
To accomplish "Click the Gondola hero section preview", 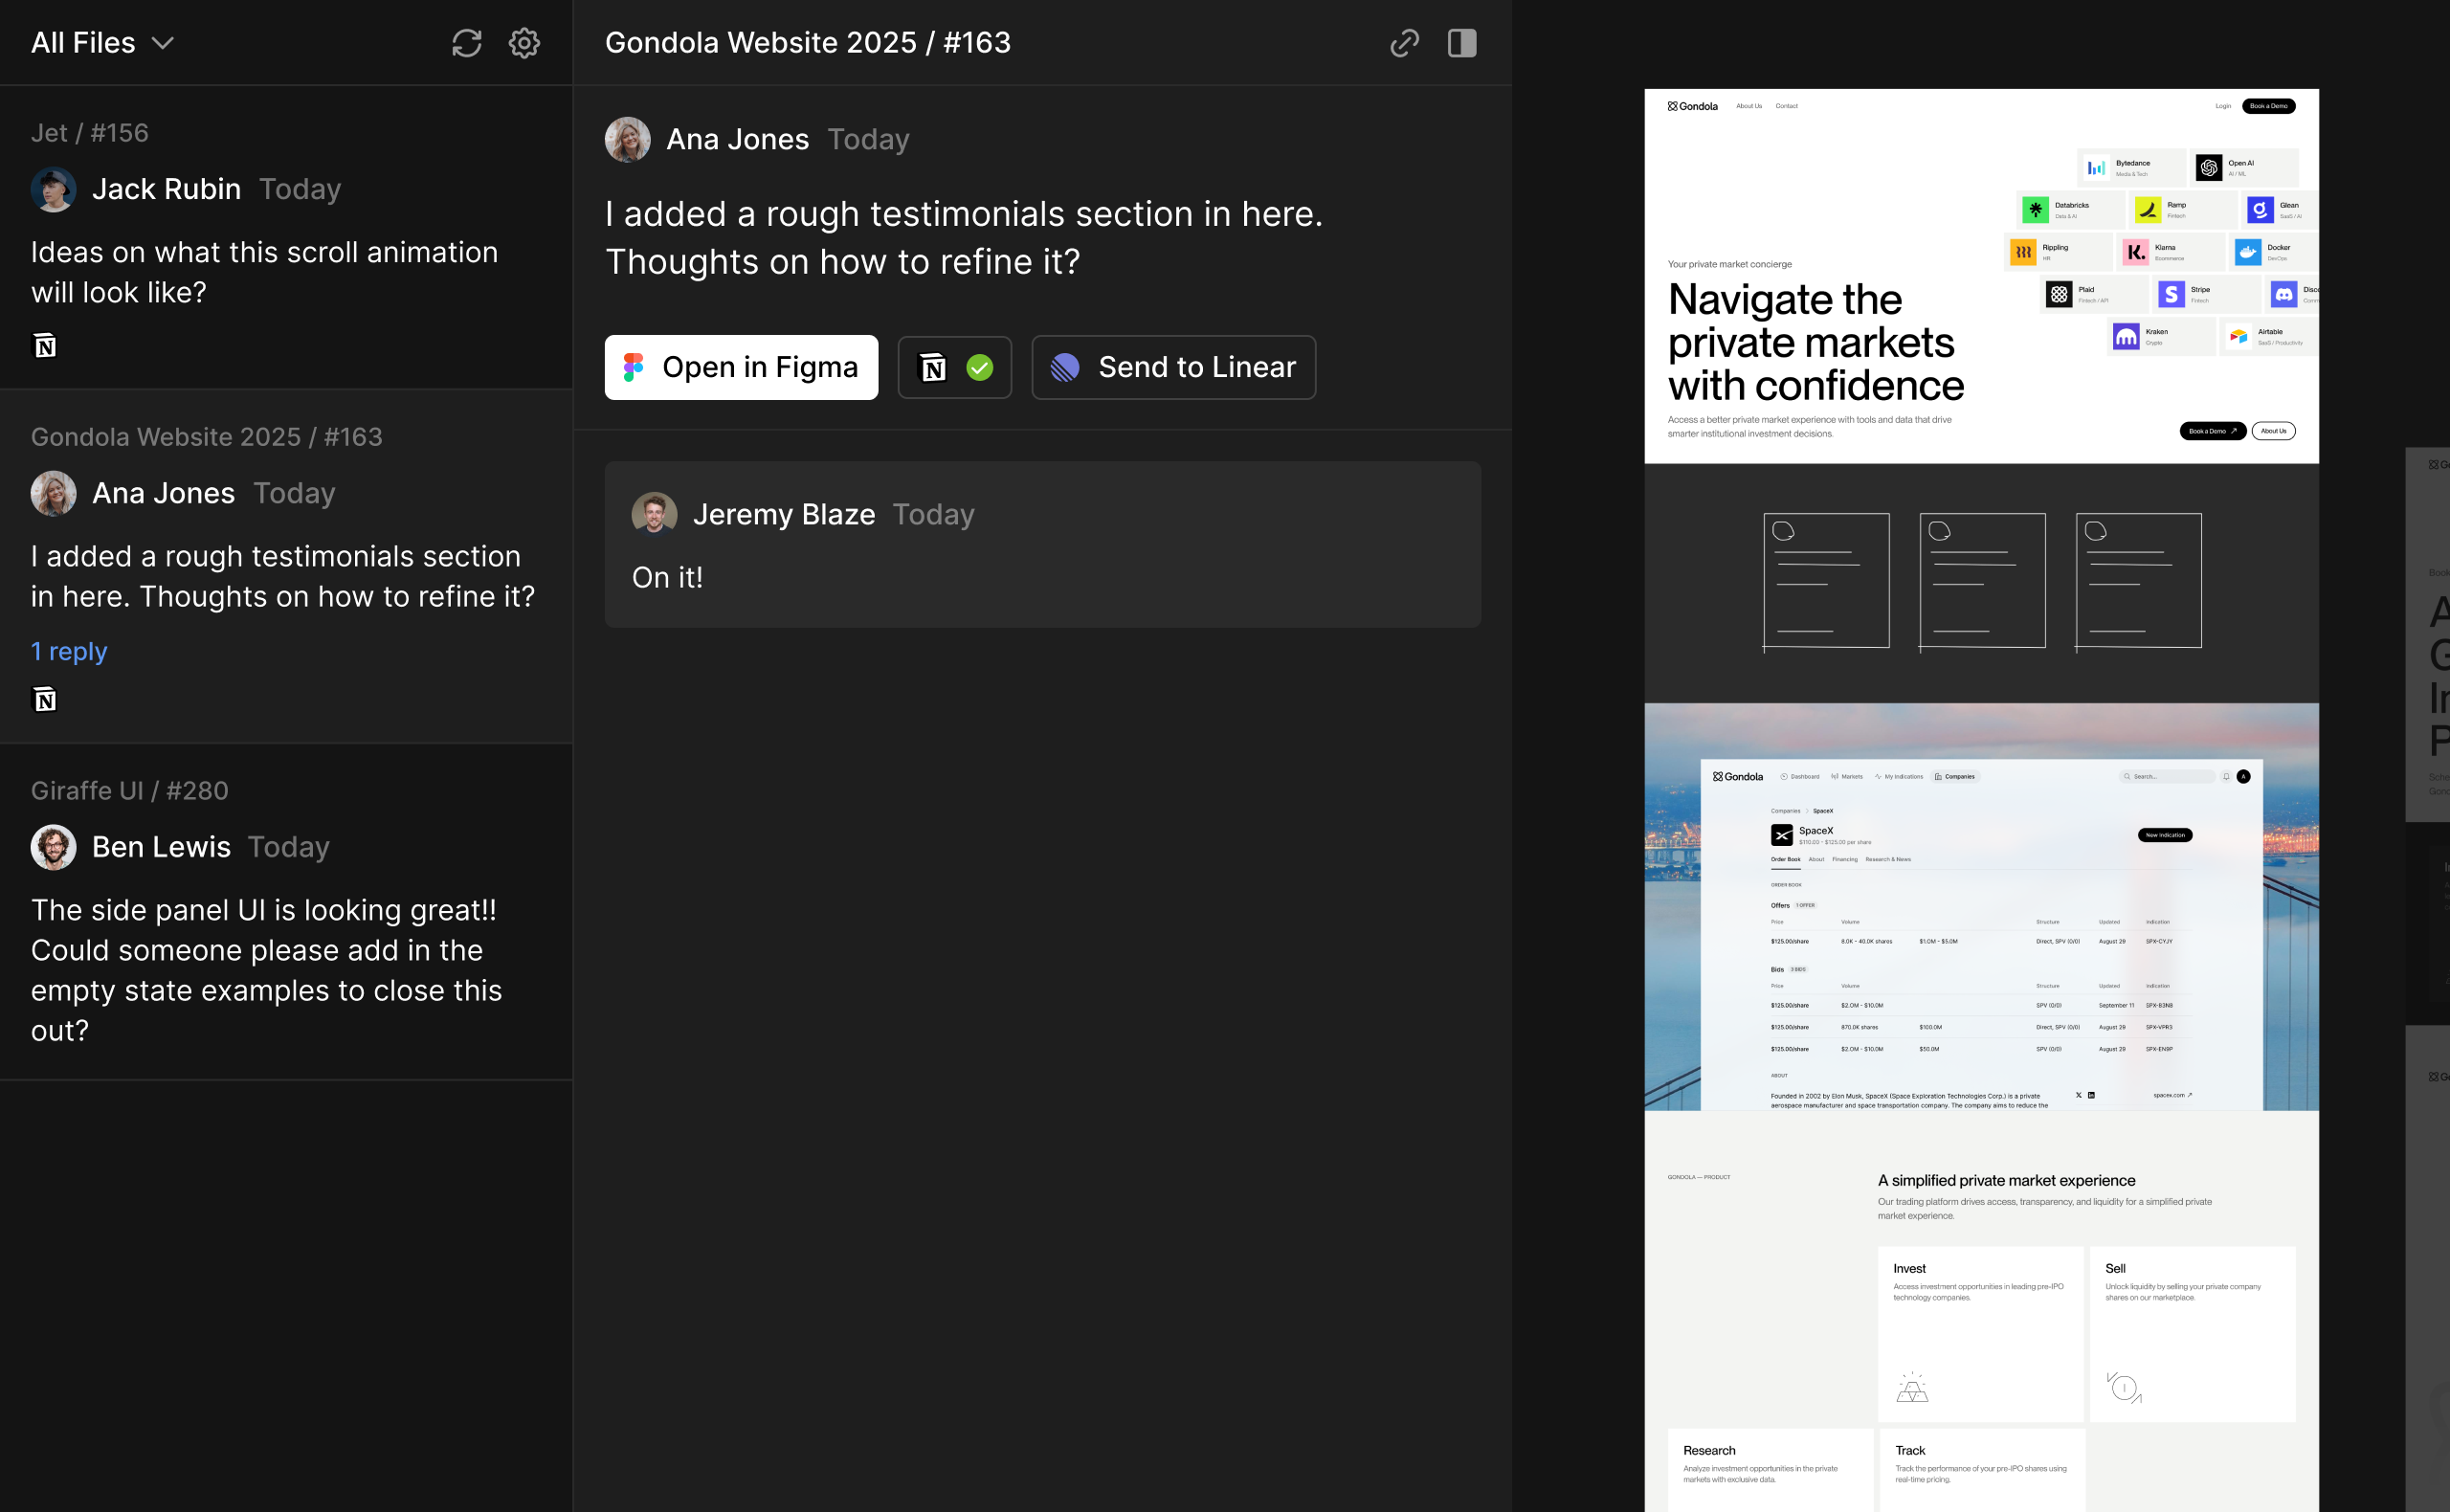I will coord(1980,276).
